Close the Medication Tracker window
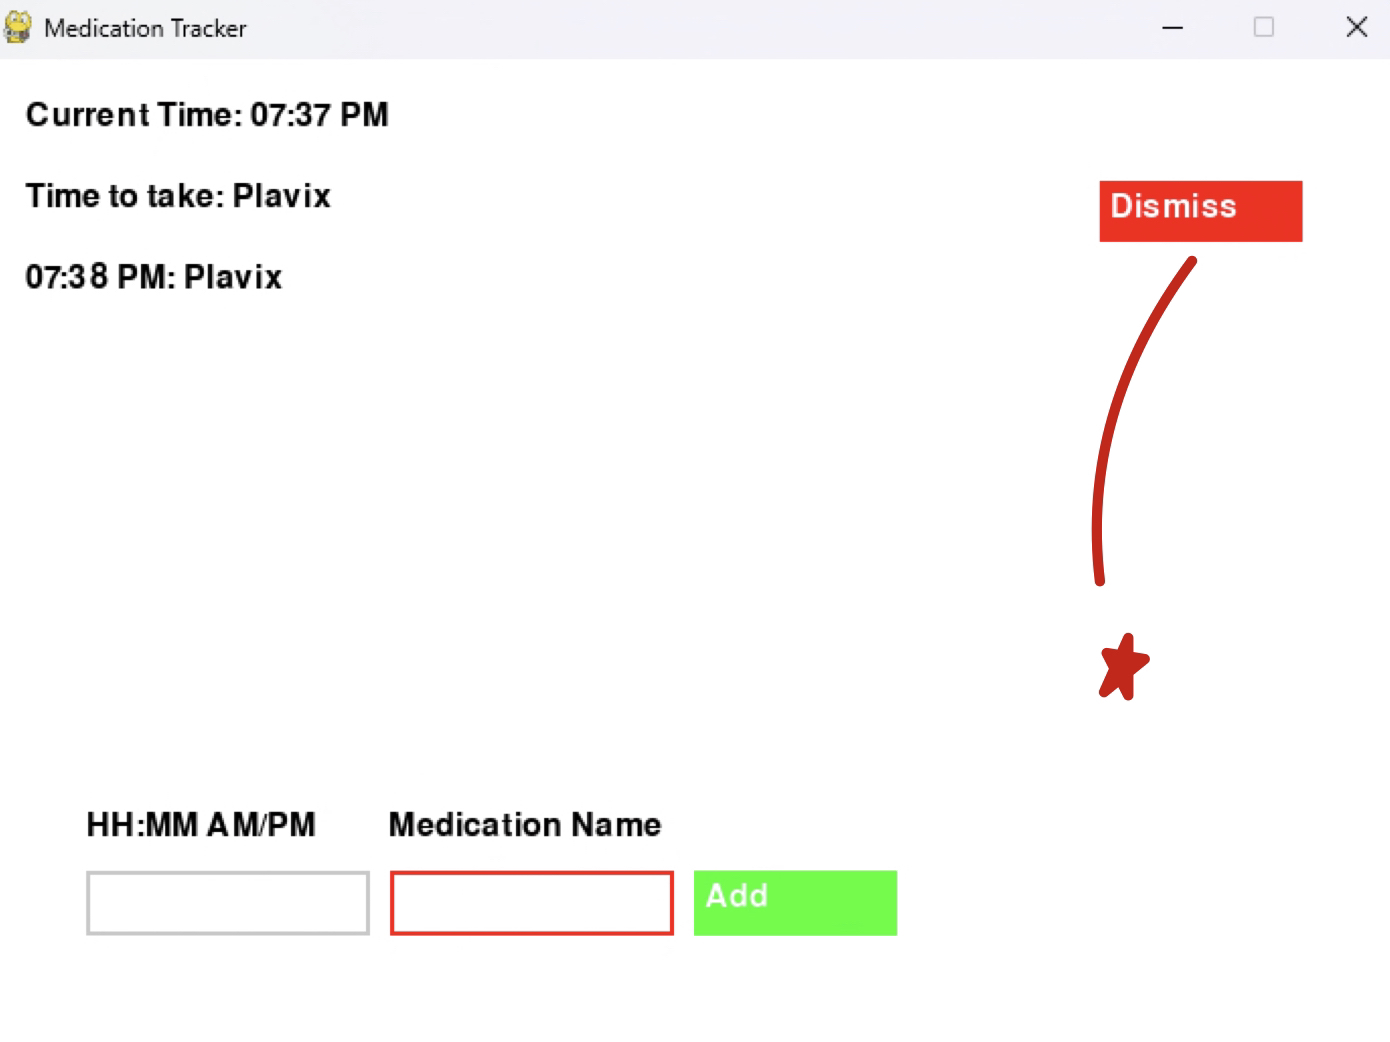 (1356, 28)
